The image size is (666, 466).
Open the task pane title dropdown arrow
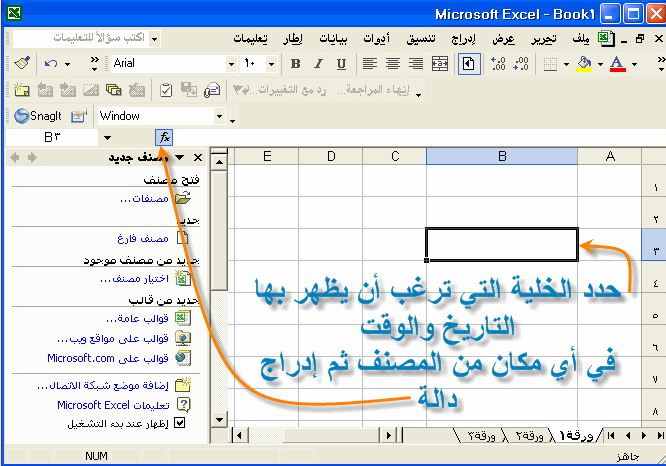pyautogui.click(x=180, y=158)
